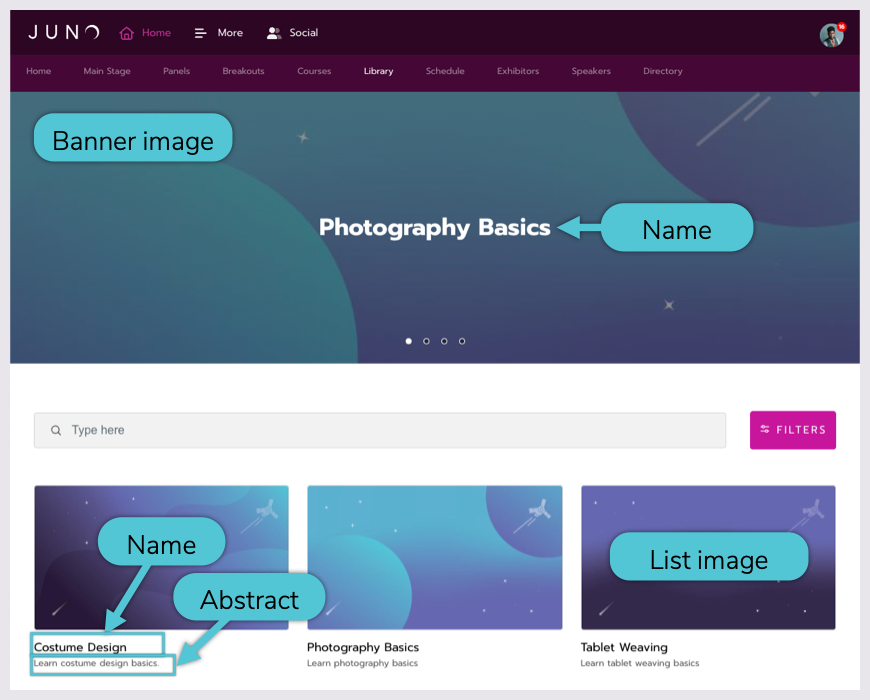Open the Directory tab
870x700 pixels.
[662, 71]
